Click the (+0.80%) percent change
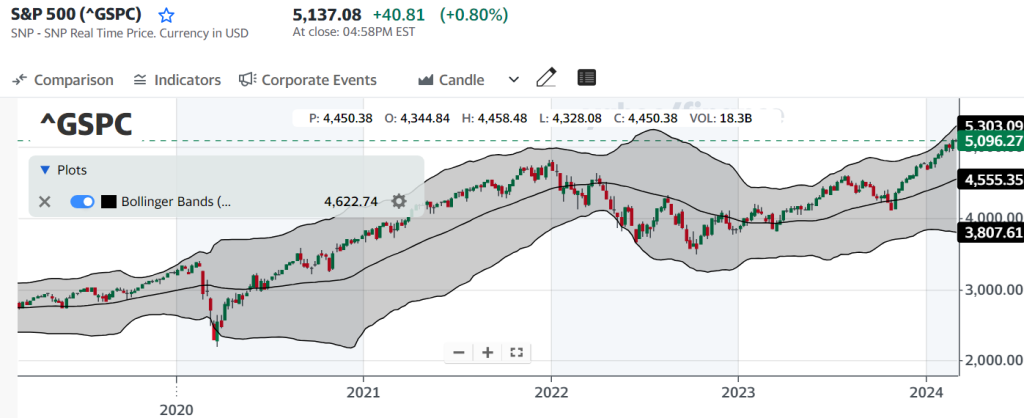The width and height of the screenshot is (1024, 418). (x=474, y=14)
